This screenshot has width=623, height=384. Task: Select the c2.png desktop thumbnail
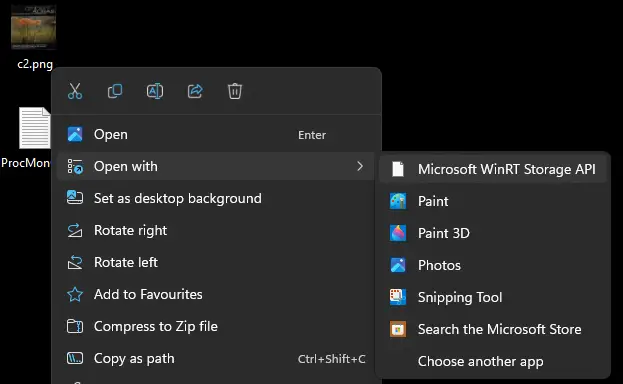point(34,27)
